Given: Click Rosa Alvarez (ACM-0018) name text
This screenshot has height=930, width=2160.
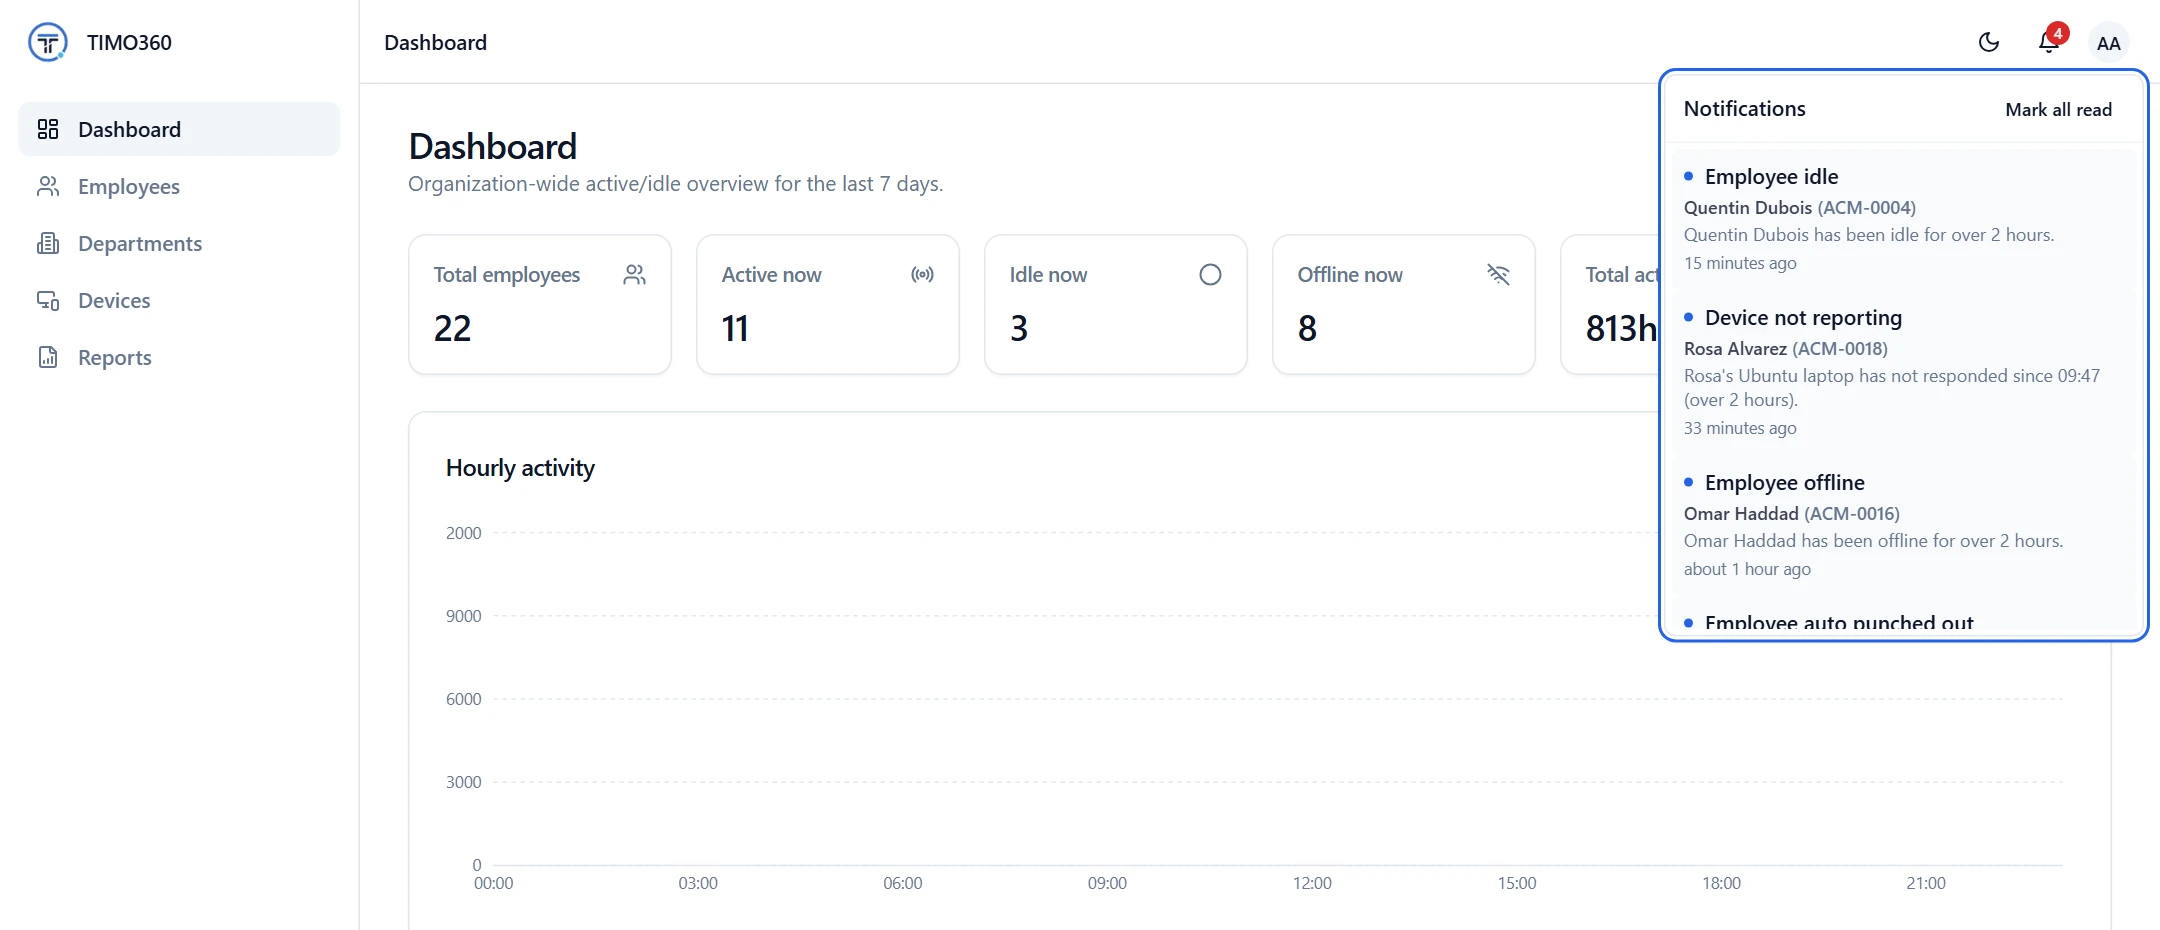Looking at the screenshot, I should pyautogui.click(x=1786, y=348).
